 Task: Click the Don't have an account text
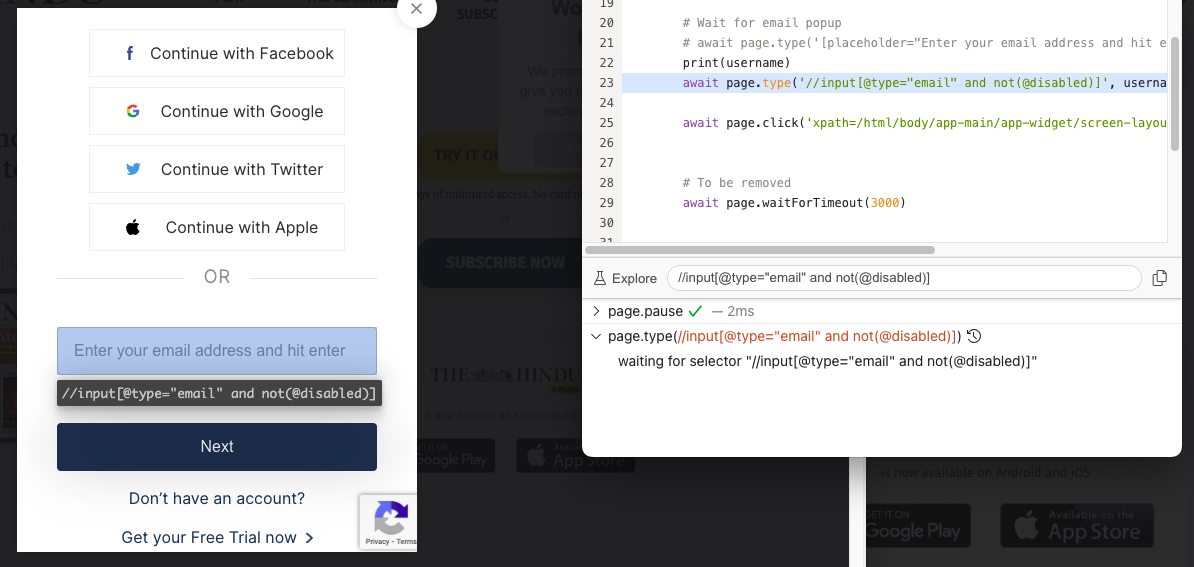tap(217, 499)
